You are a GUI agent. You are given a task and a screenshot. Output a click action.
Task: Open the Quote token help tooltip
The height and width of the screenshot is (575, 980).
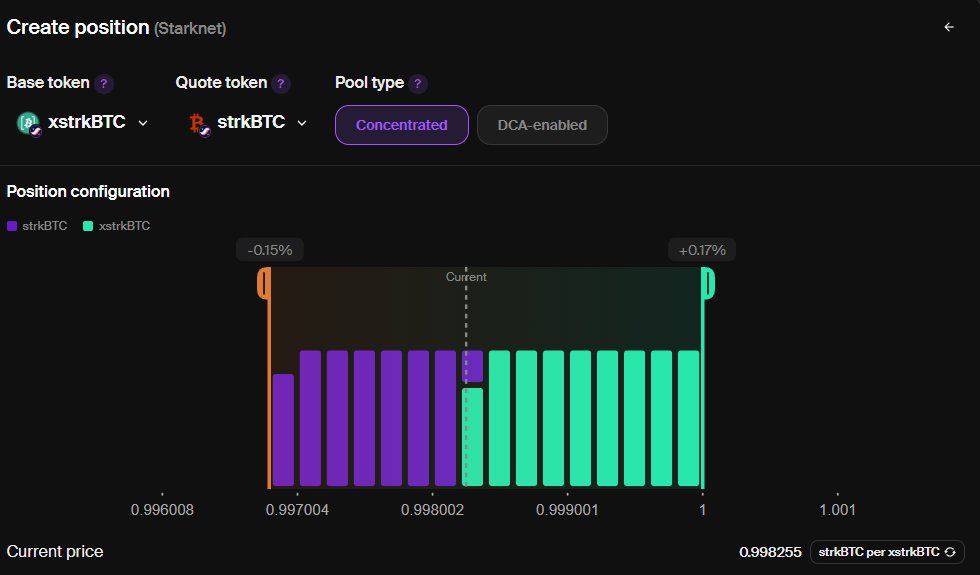point(281,83)
